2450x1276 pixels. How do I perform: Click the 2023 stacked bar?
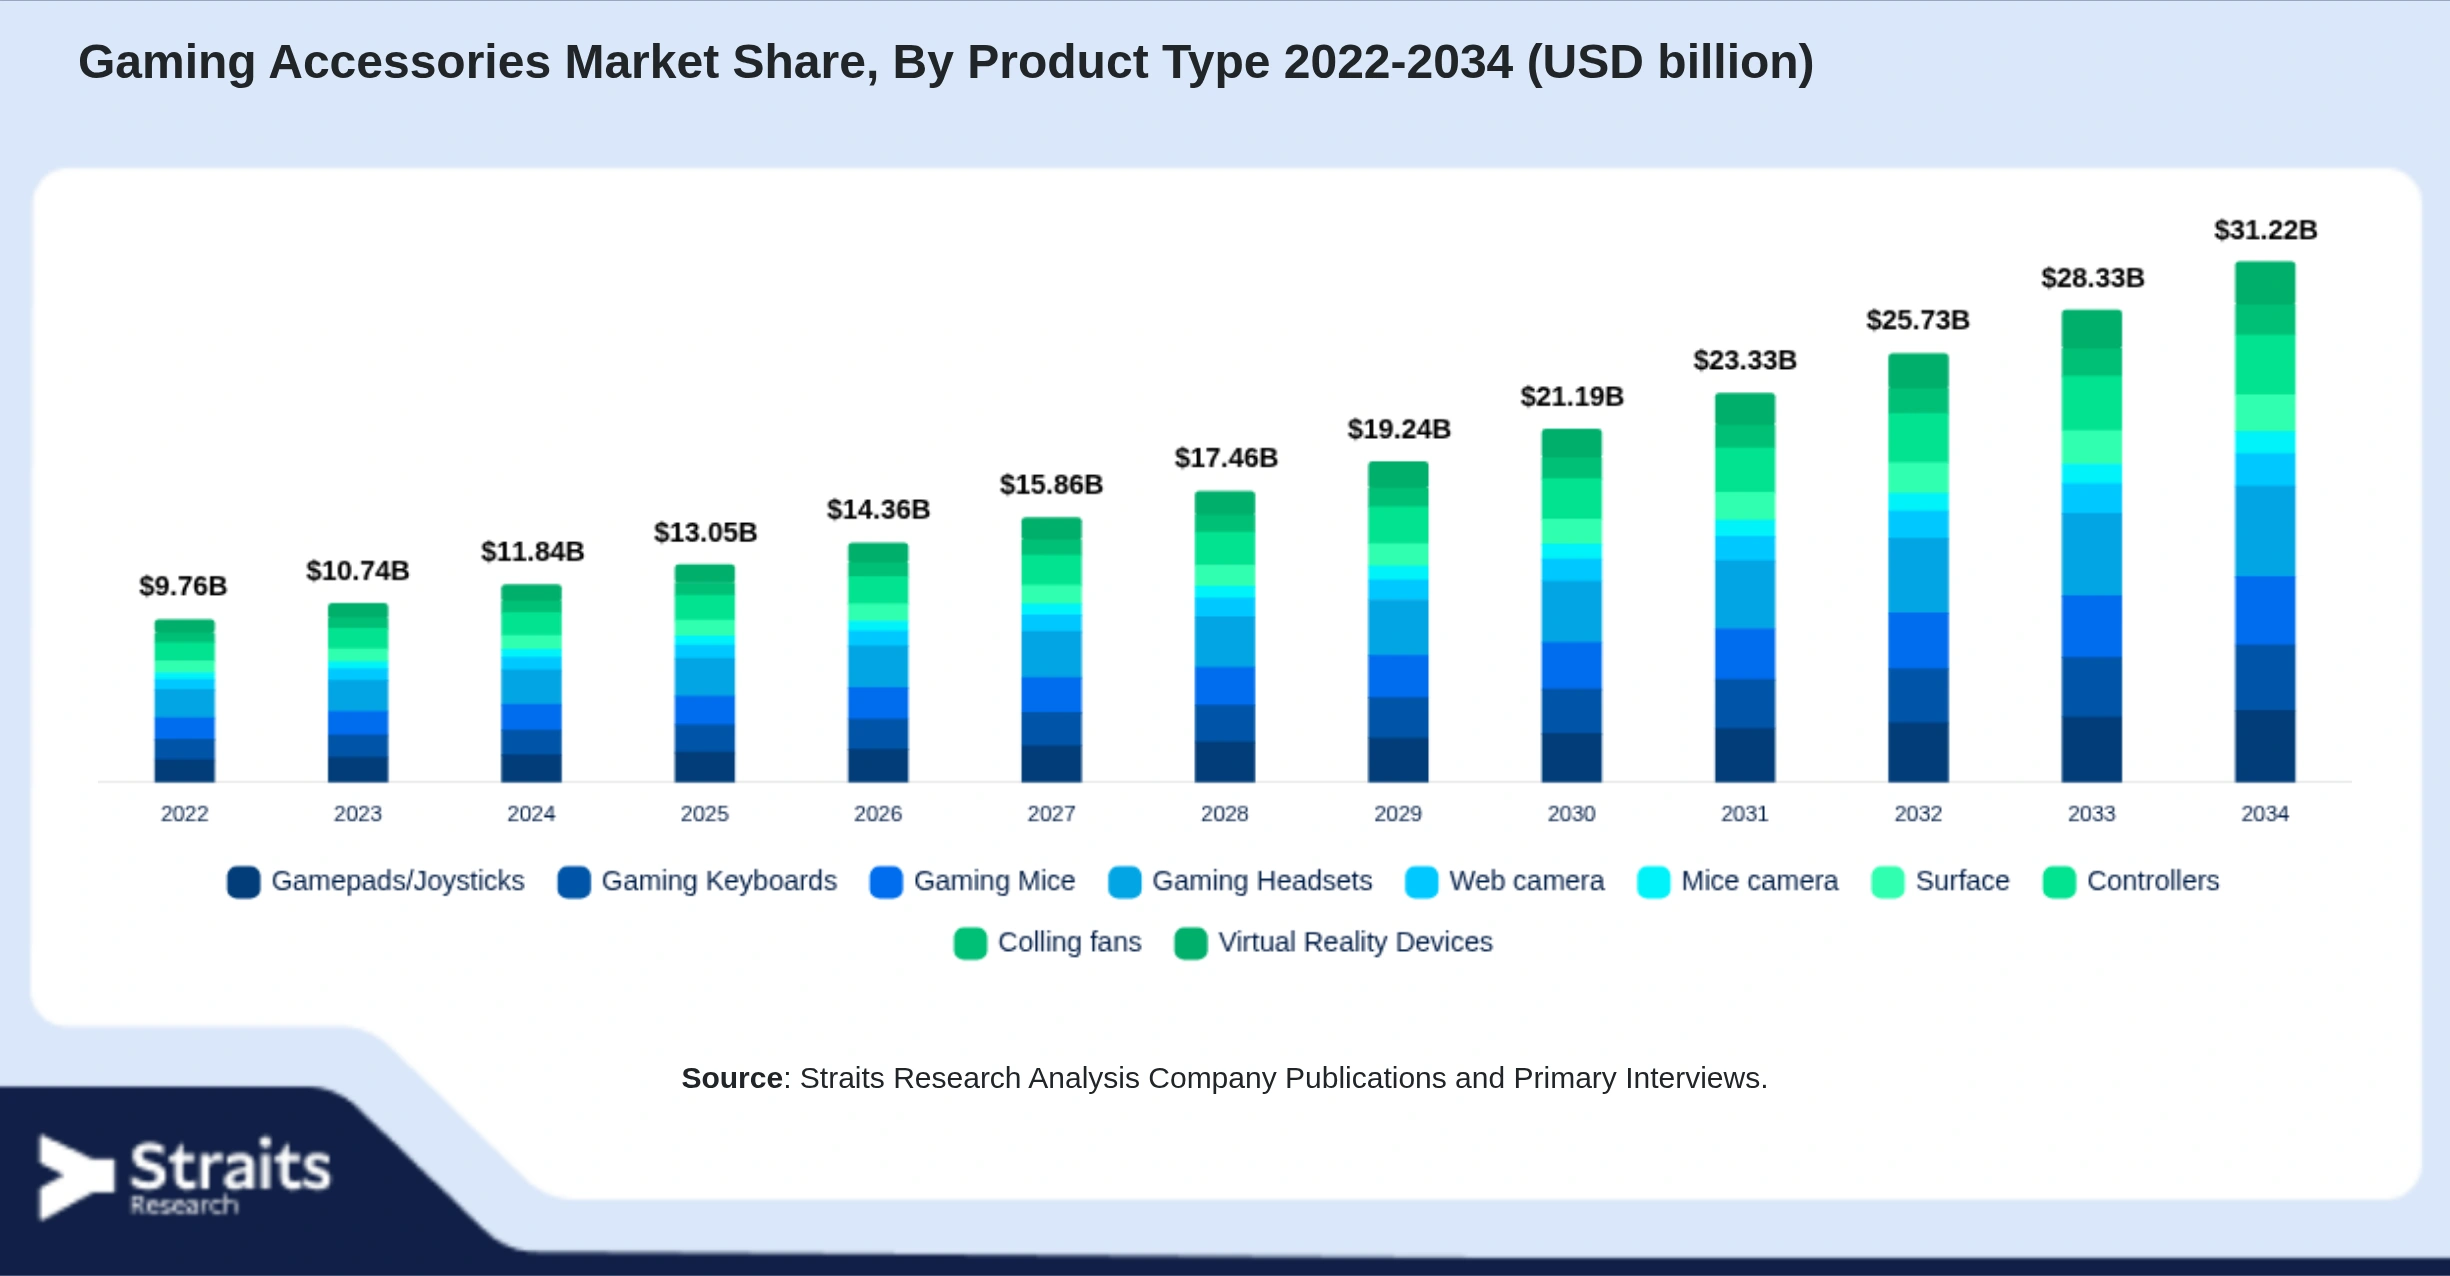pyautogui.click(x=358, y=693)
